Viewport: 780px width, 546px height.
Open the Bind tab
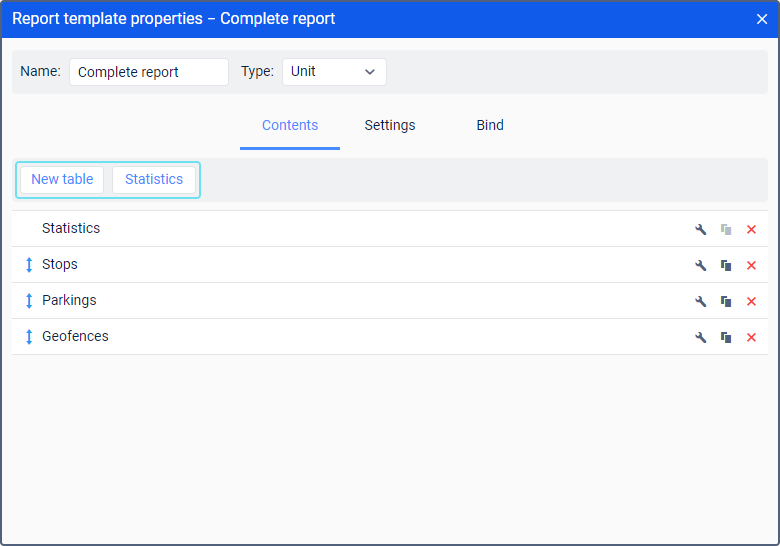click(x=490, y=125)
